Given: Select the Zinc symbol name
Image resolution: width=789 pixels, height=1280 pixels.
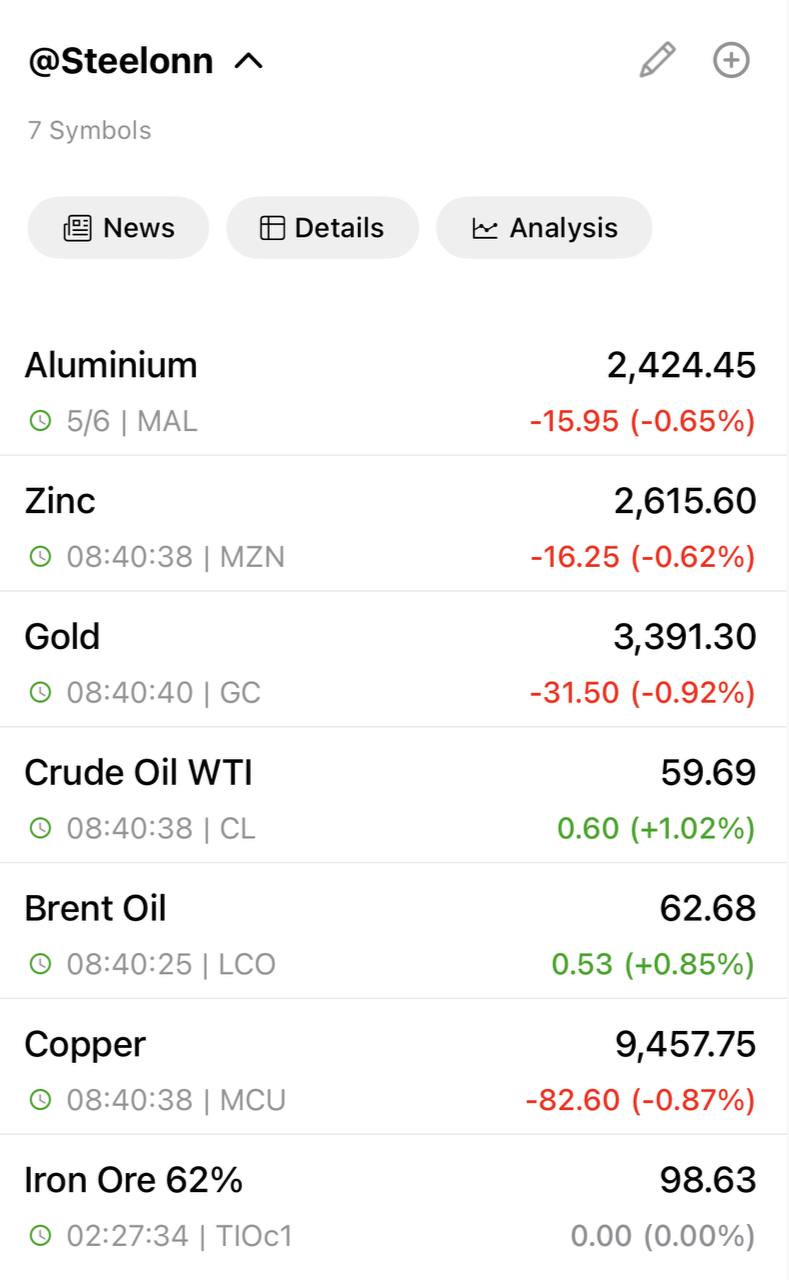Looking at the screenshot, I should (60, 500).
